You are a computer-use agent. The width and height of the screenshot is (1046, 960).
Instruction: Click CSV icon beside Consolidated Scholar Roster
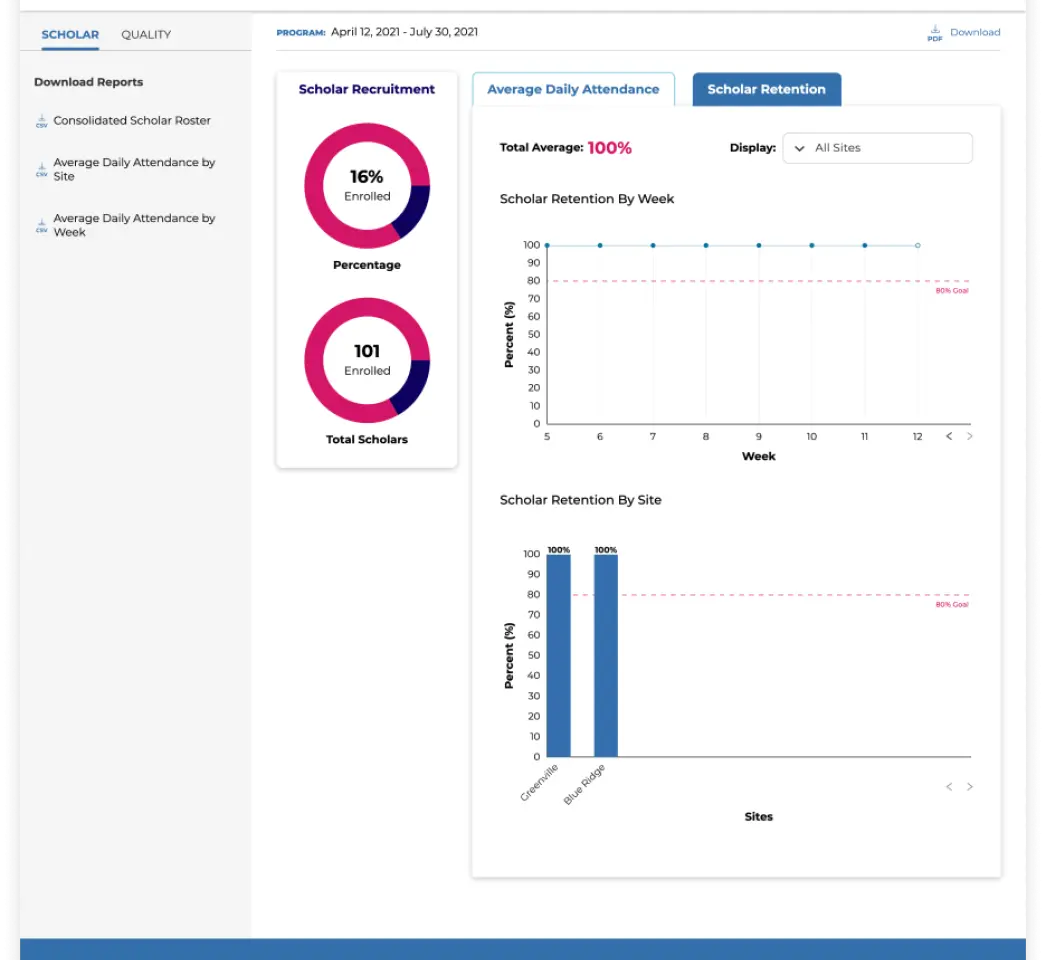click(41, 121)
